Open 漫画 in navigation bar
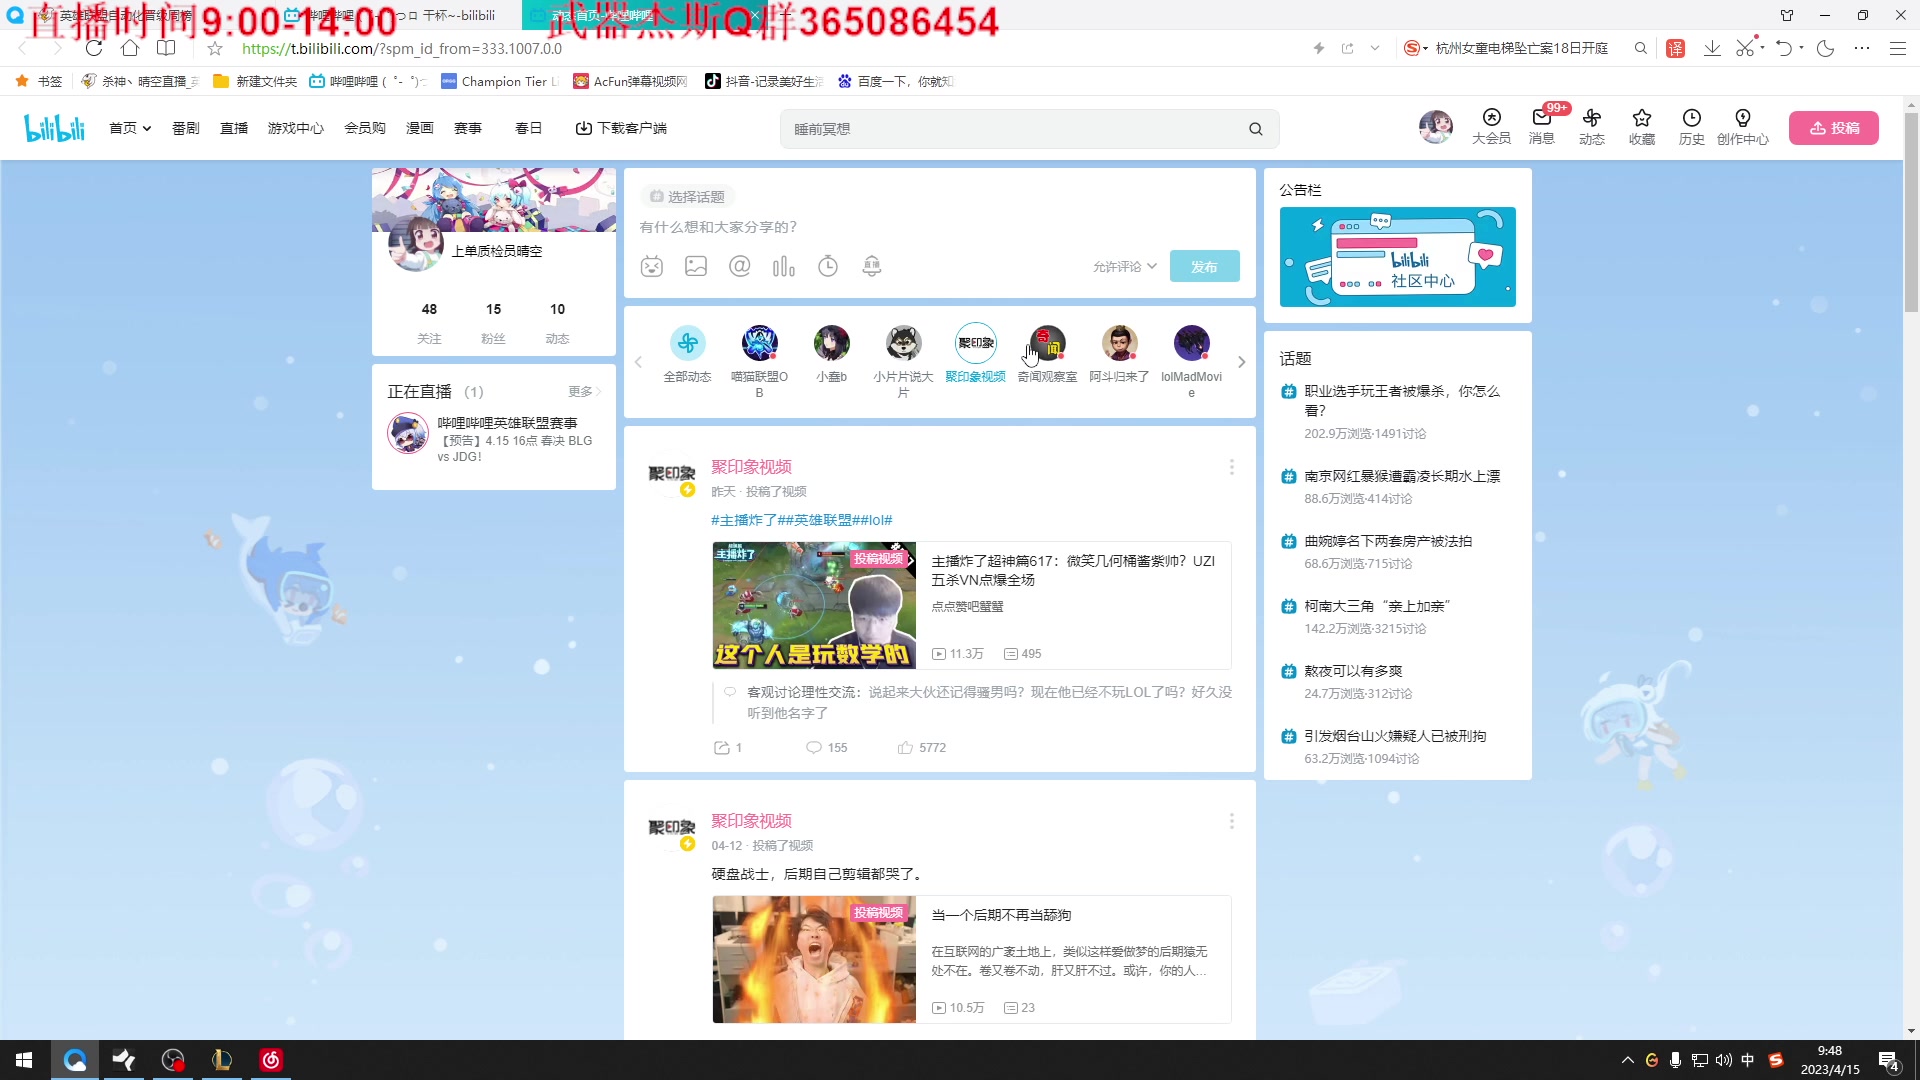Image resolution: width=1920 pixels, height=1080 pixels. point(420,128)
